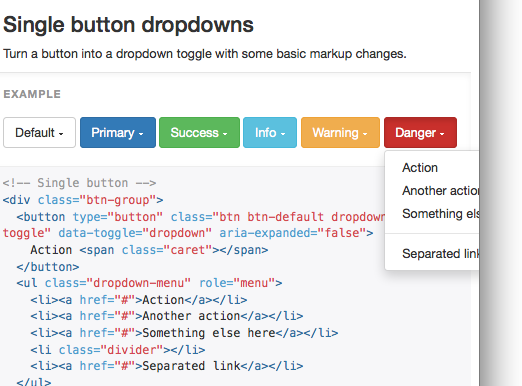Image resolution: width=522 pixels, height=386 pixels.
Task: Expand the green Success dropdown
Action: coord(199,132)
